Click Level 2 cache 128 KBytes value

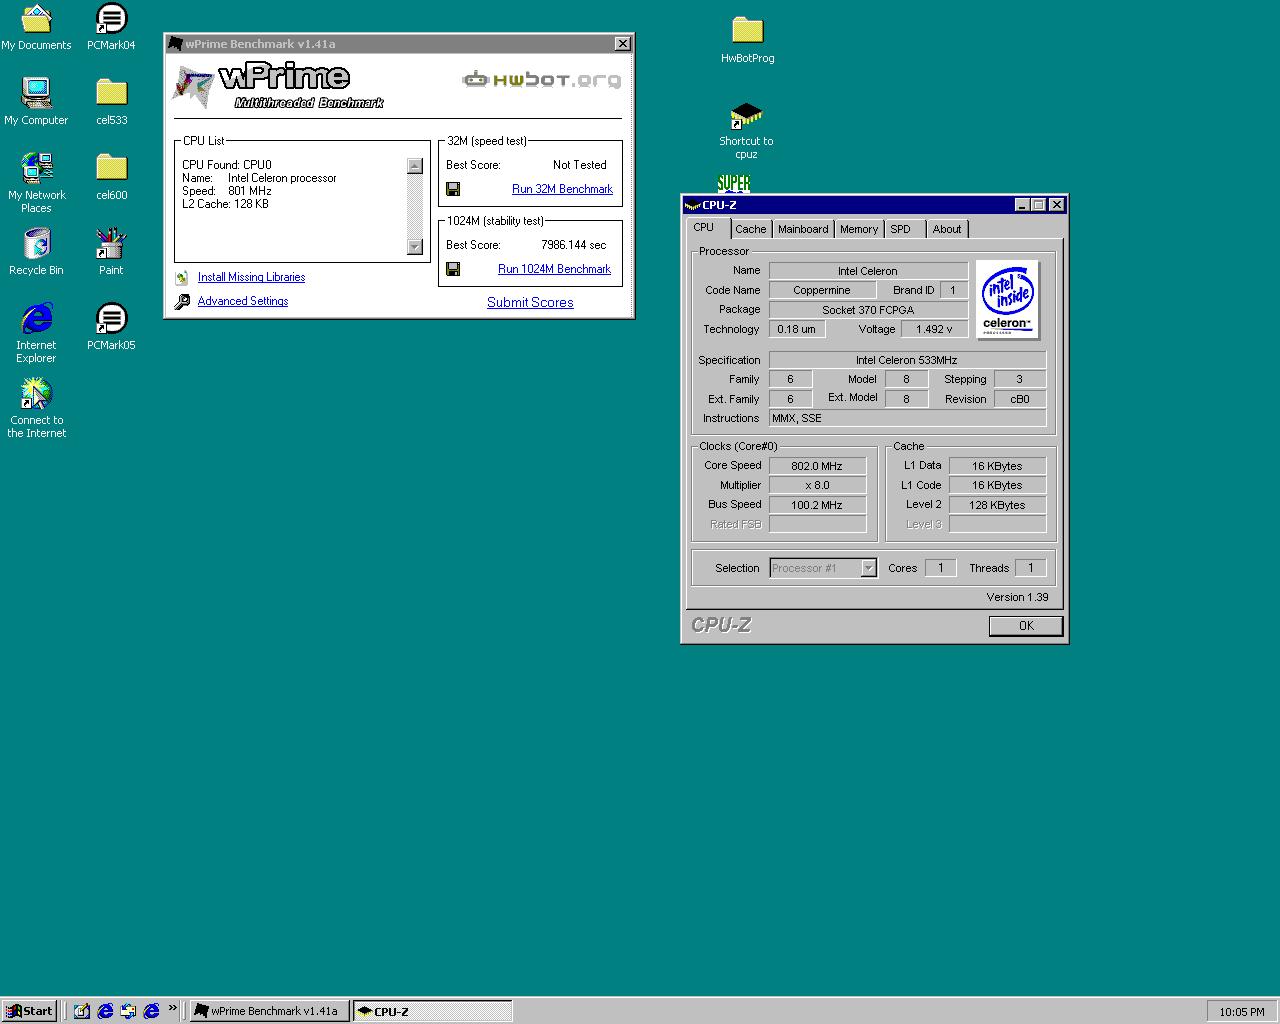[x=997, y=505]
